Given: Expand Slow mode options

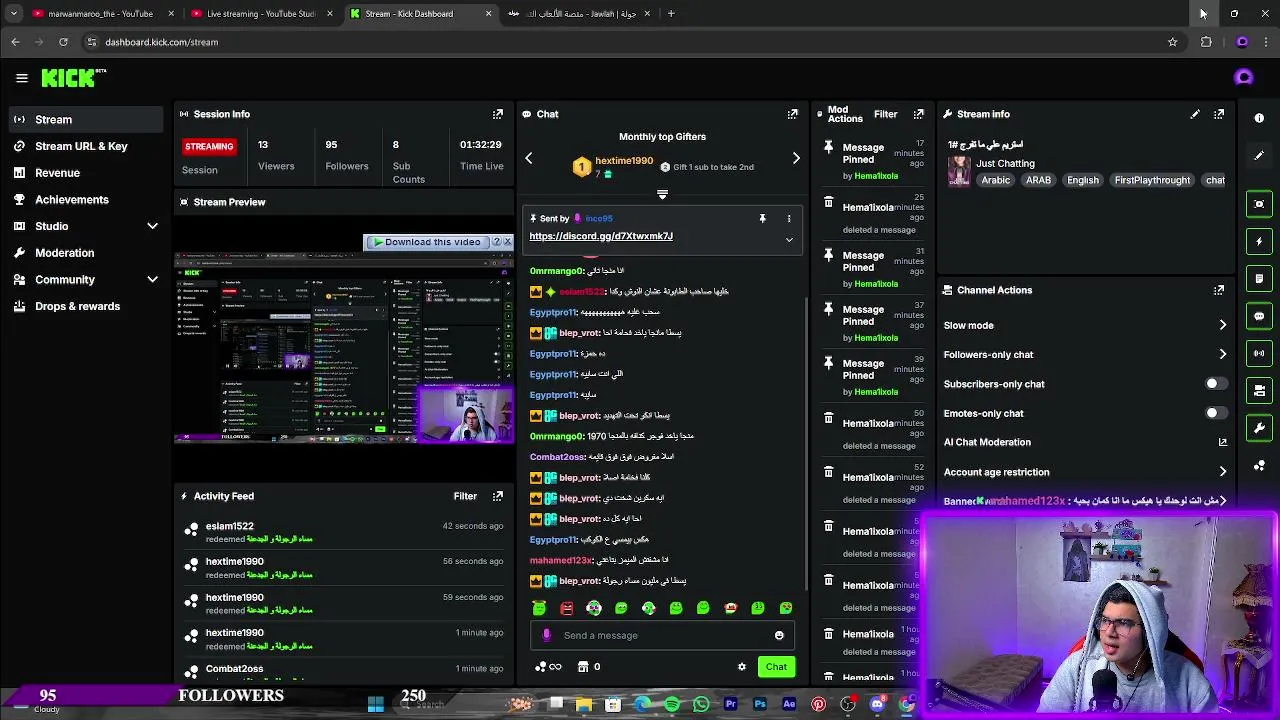Looking at the screenshot, I should click(x=1222, y=325).
